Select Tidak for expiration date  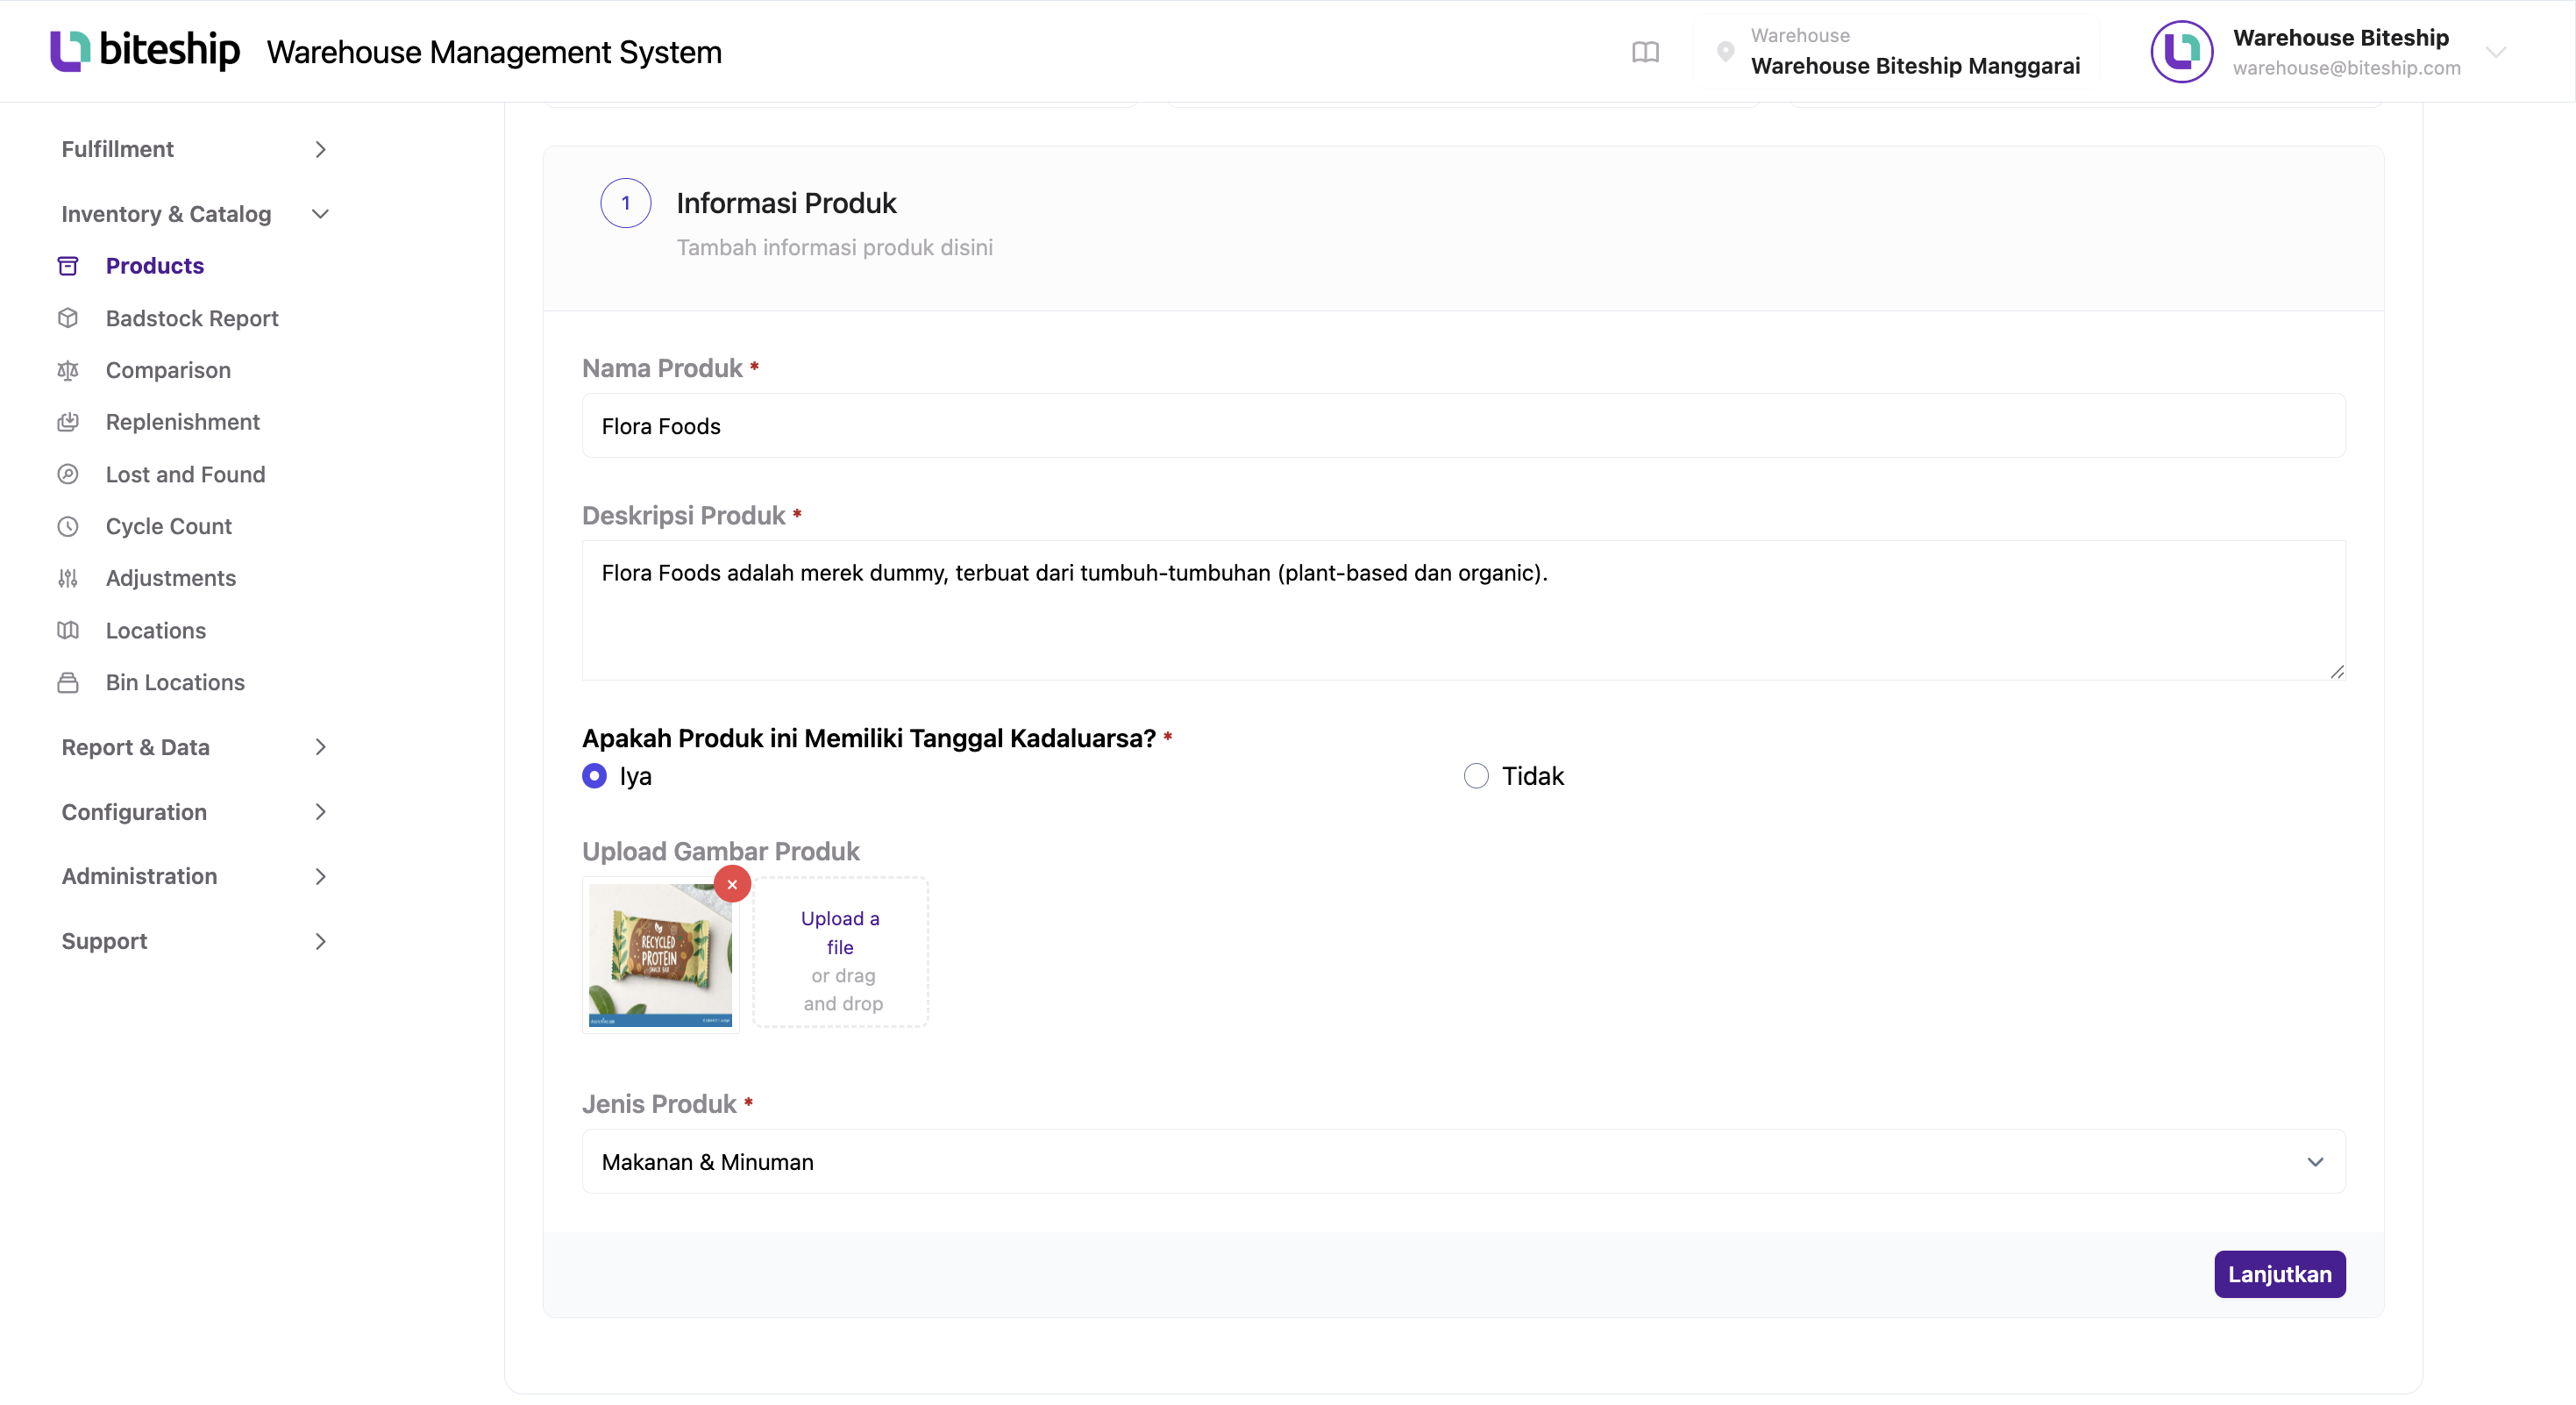coord(1476,776)
